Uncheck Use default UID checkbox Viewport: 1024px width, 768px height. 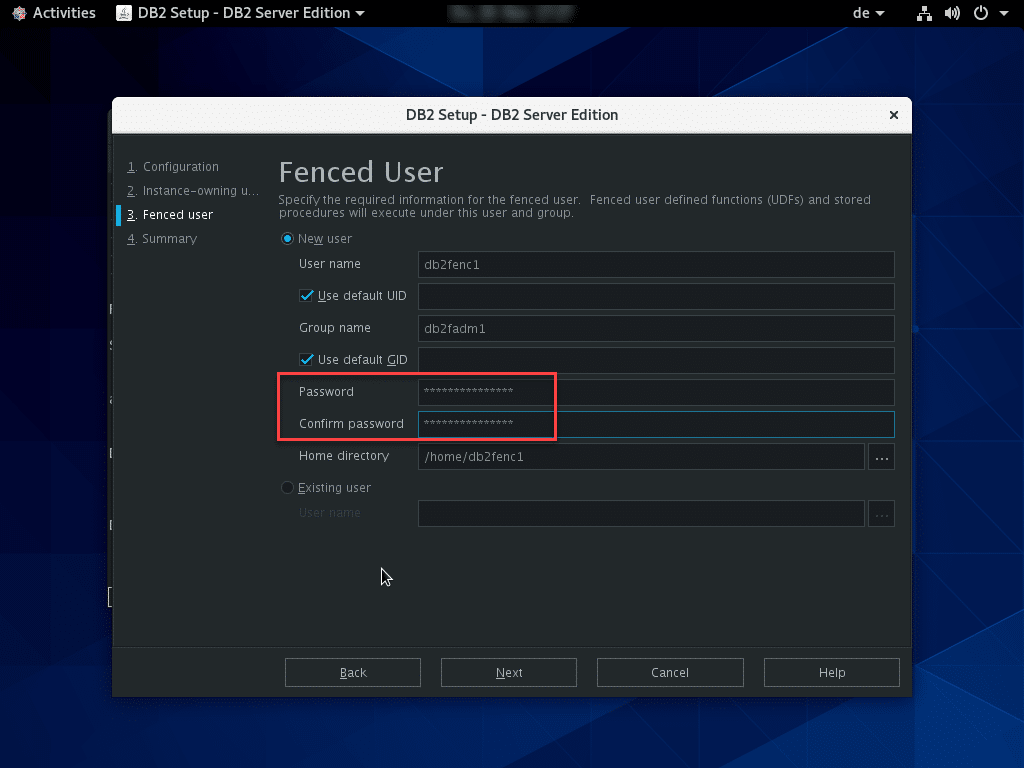click(307, 296)
